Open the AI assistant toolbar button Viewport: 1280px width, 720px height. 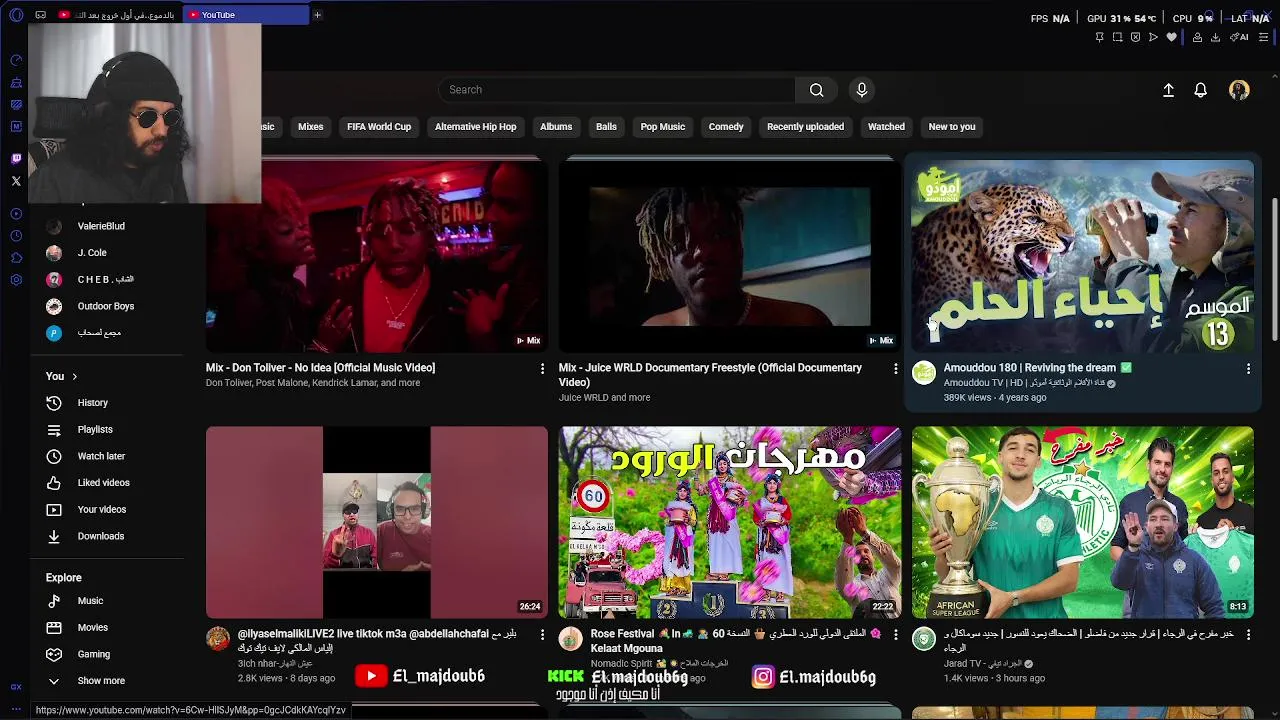(x=1240, y=37)
